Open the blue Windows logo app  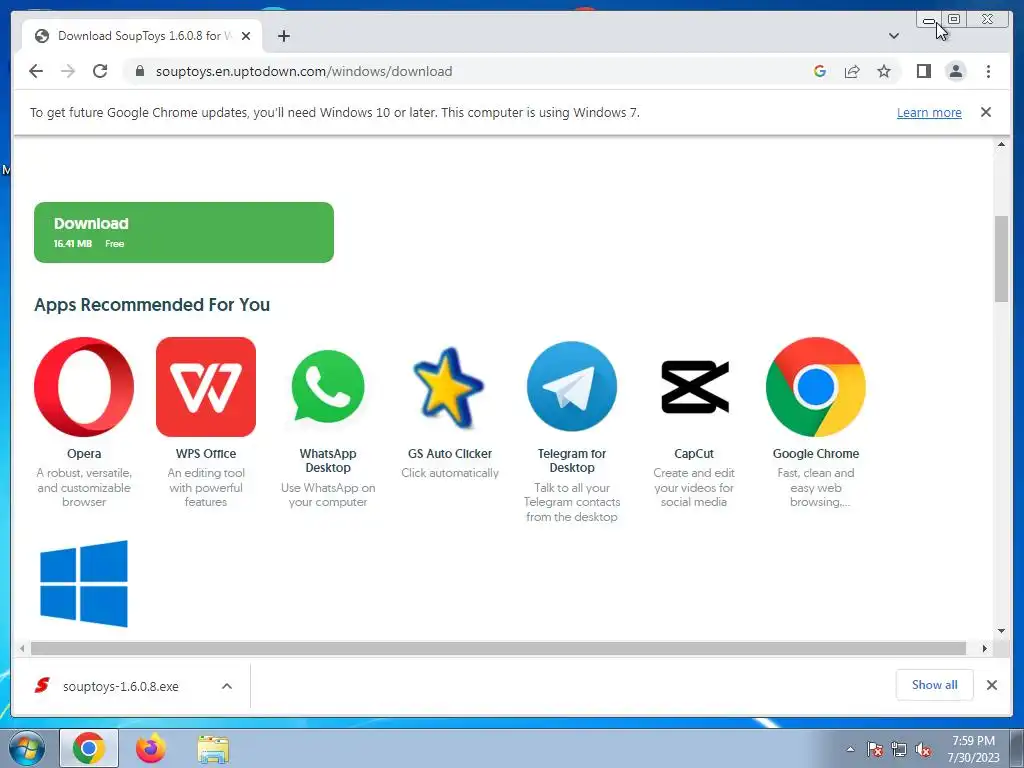pyautogui.click(x=84, y=583)
